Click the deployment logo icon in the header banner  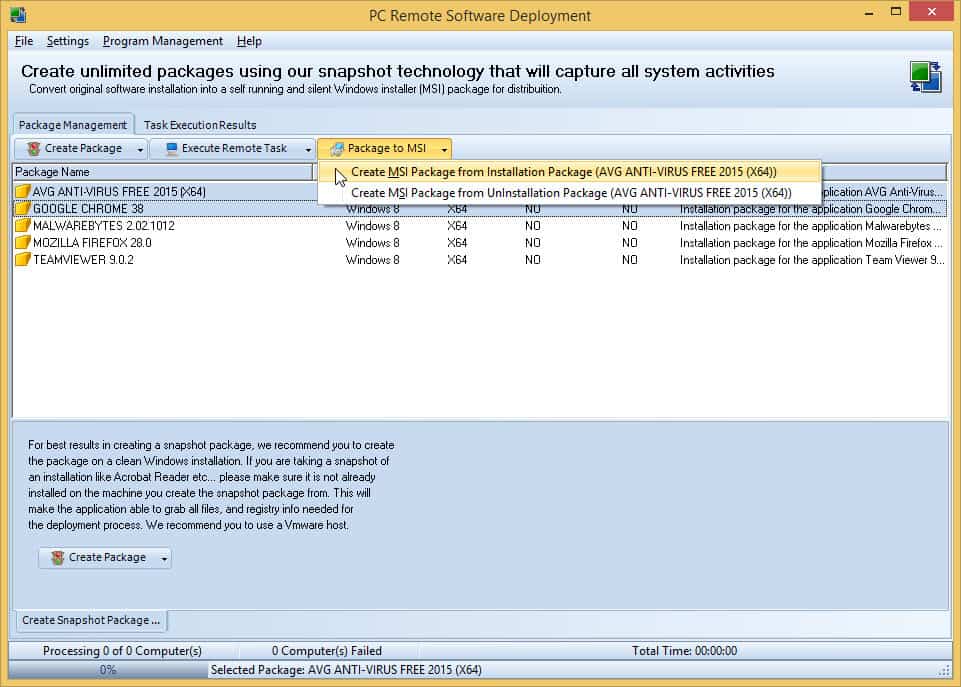point(925,77)
